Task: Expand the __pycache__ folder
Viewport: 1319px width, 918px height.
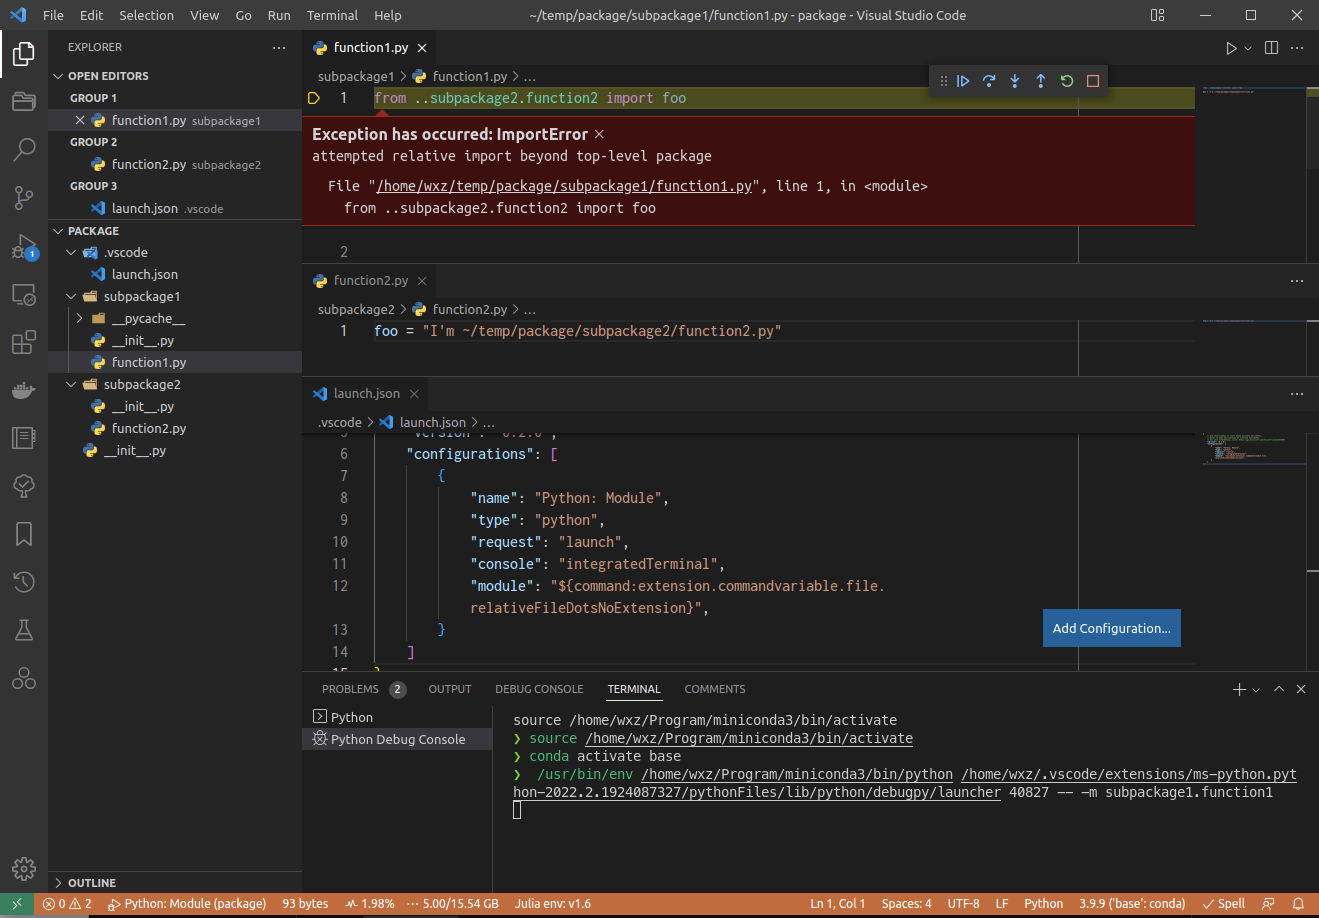Action: [79, 318]
